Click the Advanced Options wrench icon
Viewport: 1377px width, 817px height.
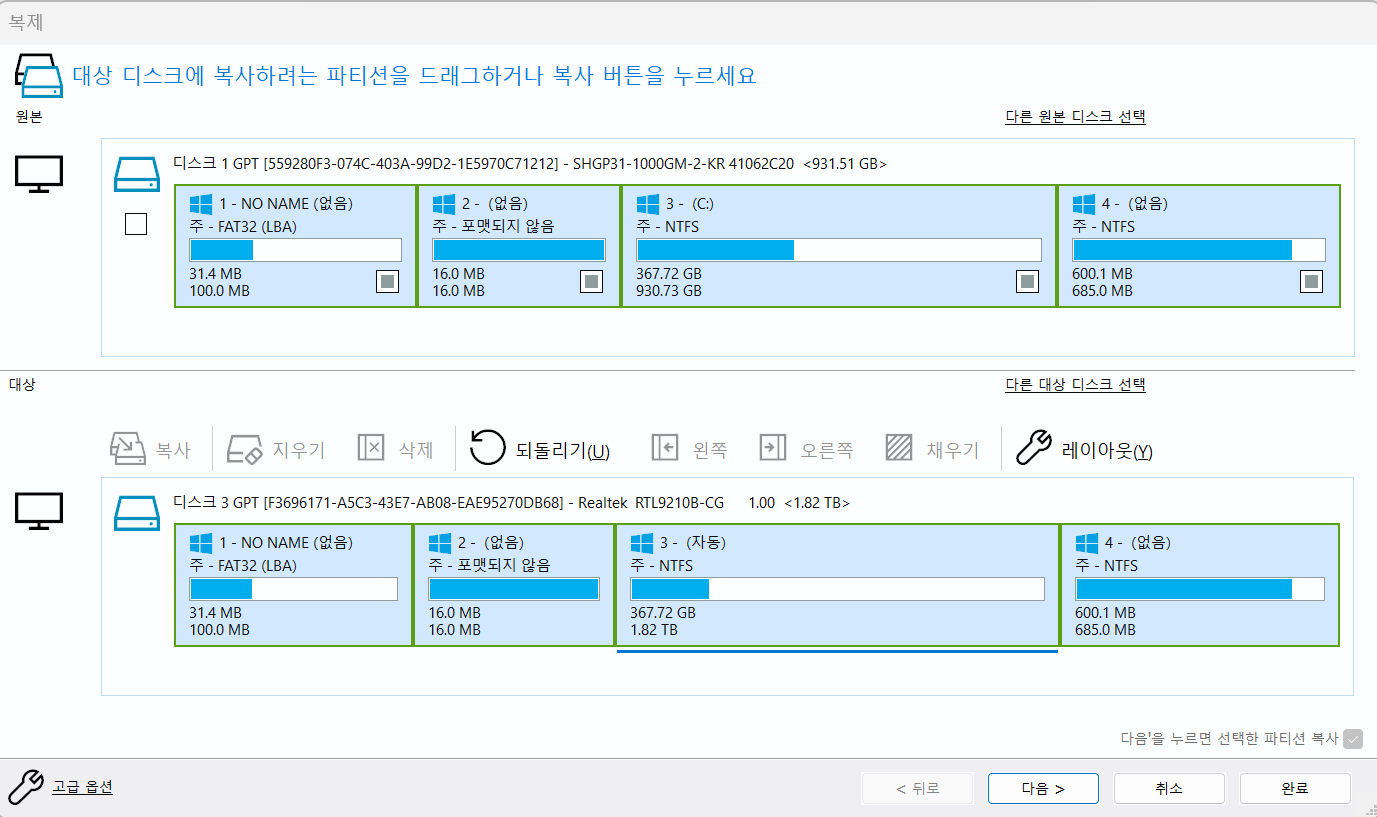[26, 787]
